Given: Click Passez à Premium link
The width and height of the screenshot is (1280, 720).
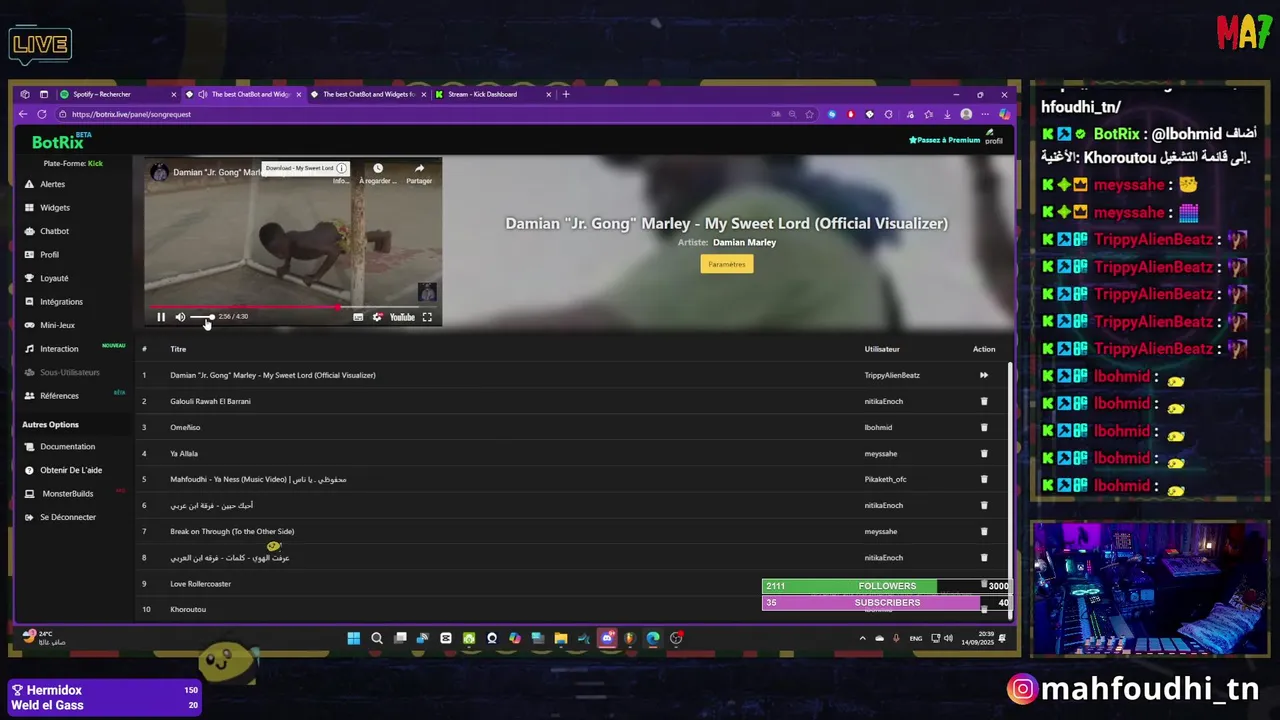Looking at the screenshot, I should [x=944, y=140].
